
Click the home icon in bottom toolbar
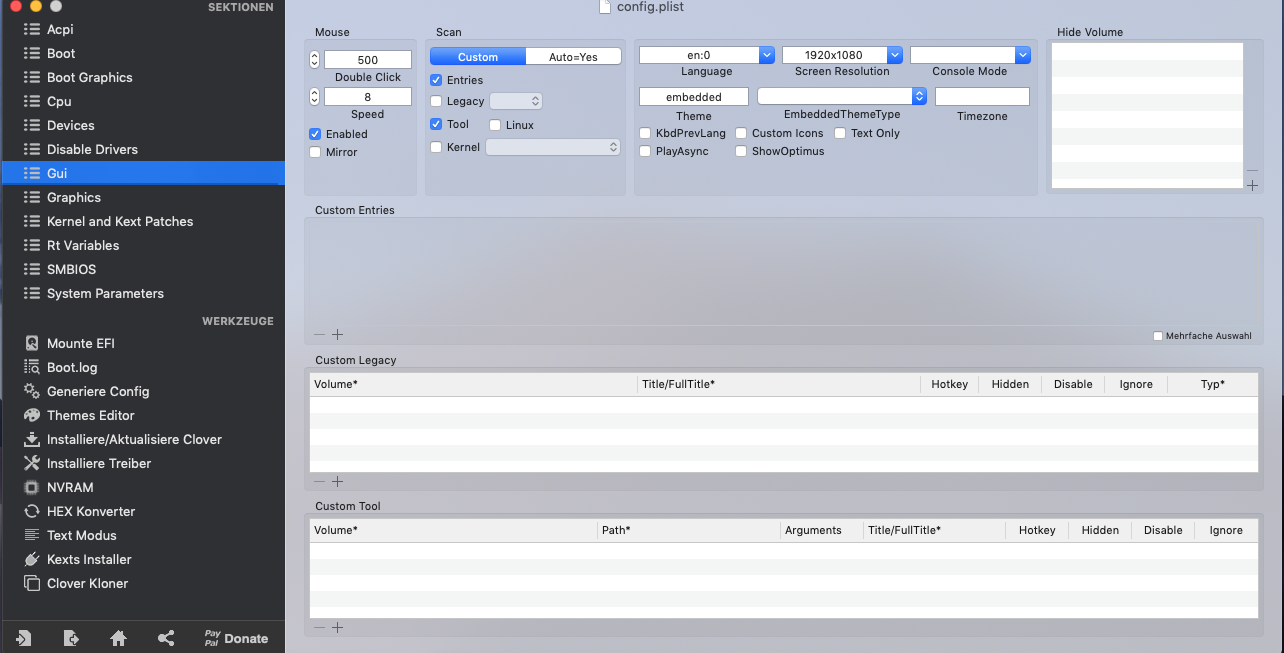tap(118, 638)
